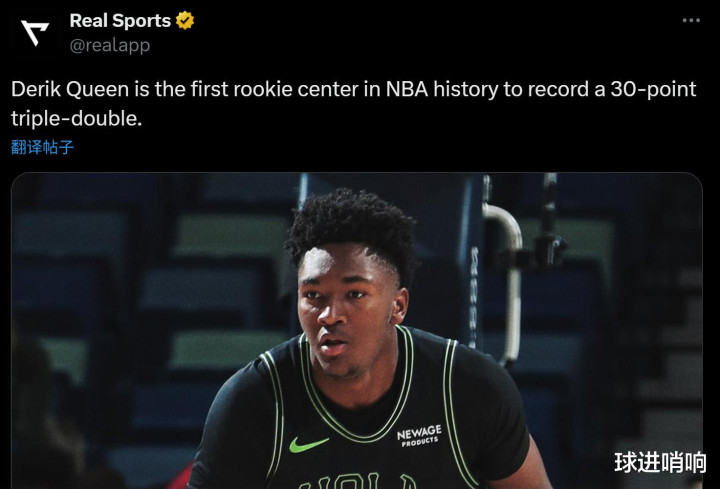Open the three-dot more options menu
This screenshot has width=720, height=489.
pos(691,20)
